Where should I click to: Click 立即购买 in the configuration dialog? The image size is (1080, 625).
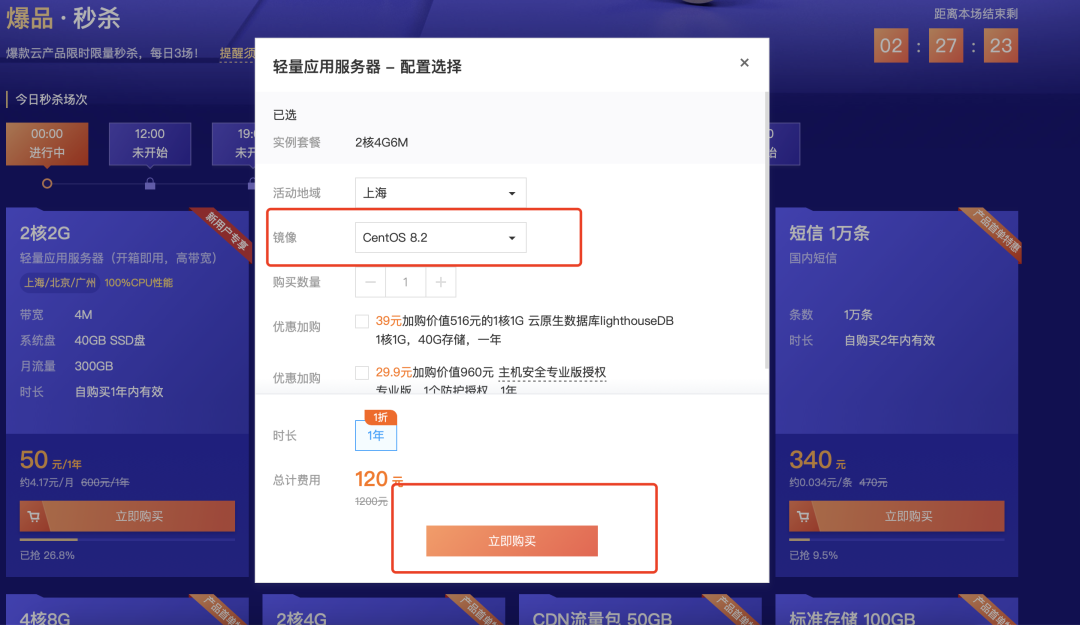[512, 541]
